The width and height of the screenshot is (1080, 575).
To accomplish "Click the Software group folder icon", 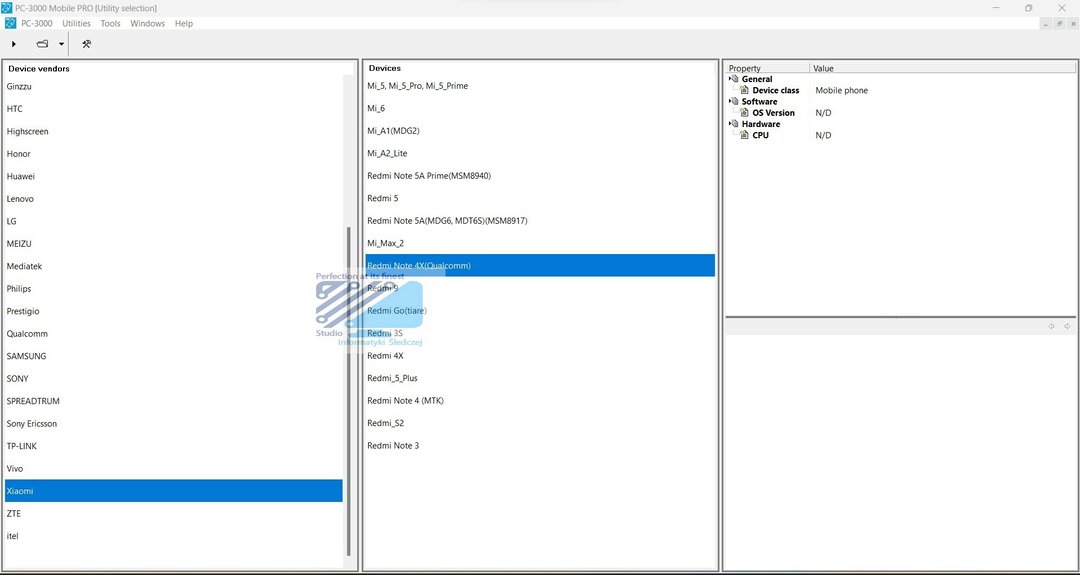I will pyautogui.click(x=736, y=101).
